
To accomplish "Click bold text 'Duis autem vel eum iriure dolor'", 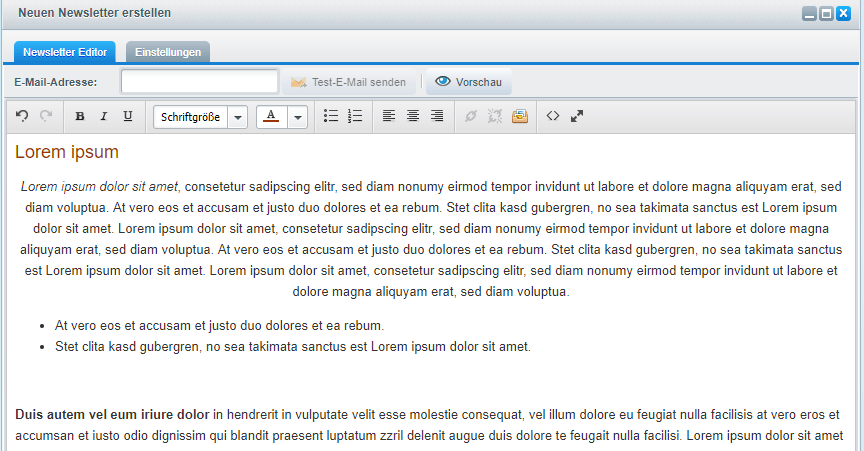I will click(x=112, y=415).
